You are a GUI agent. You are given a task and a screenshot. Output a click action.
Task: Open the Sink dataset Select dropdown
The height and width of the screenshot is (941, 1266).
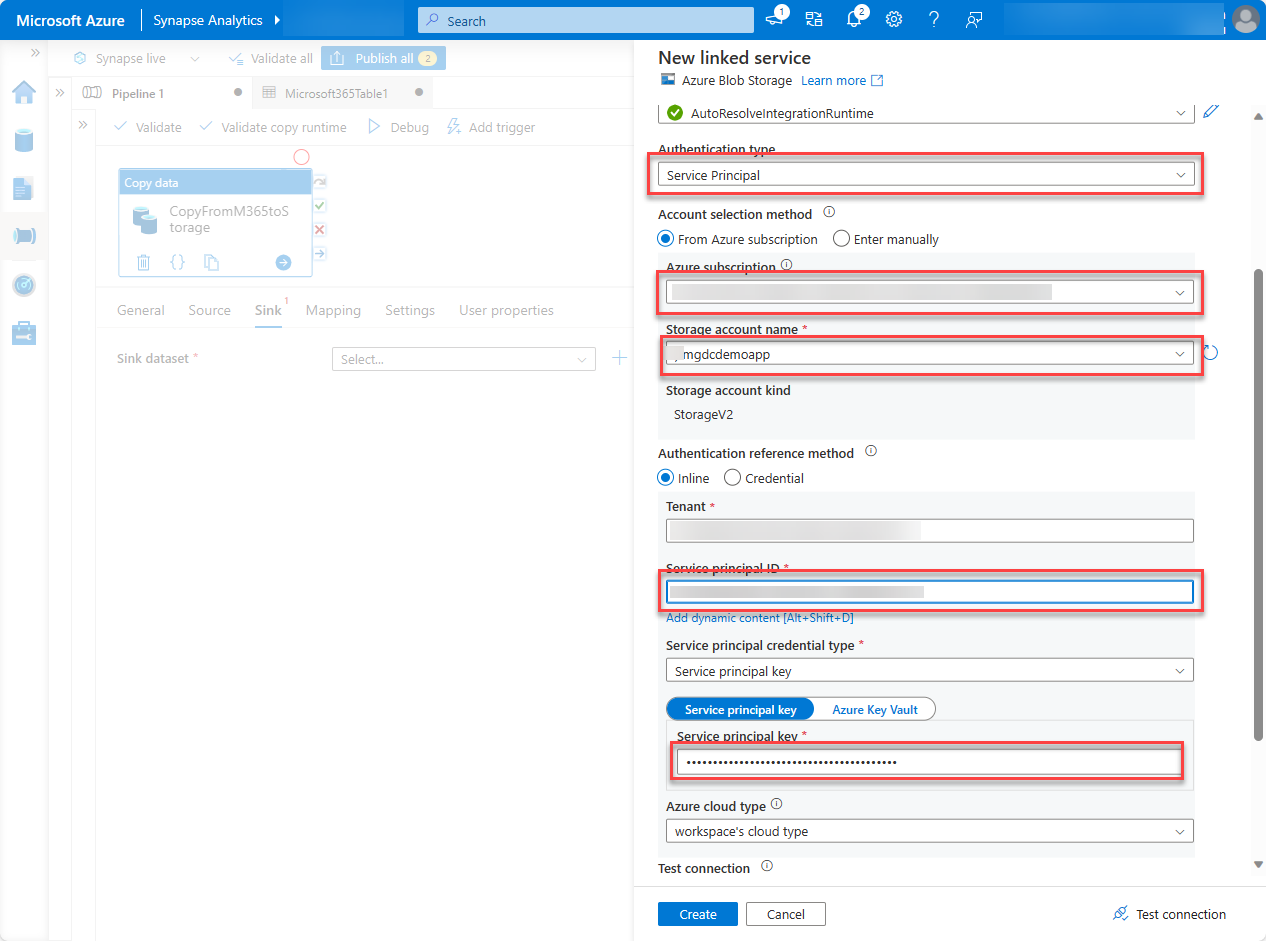pyautogui.click(x=463, y=358)
